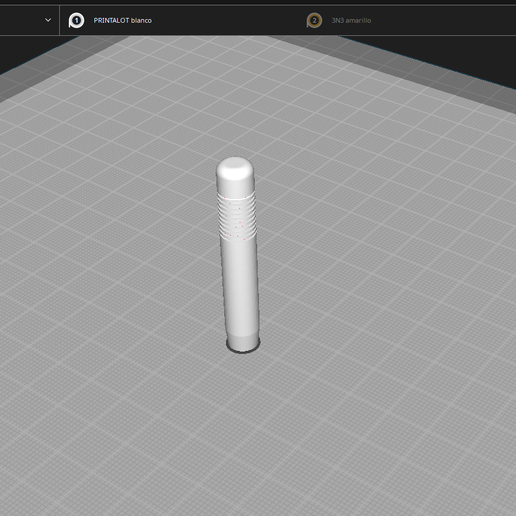Click the yellow filament spool icon numbered 2

click(314, 20)
